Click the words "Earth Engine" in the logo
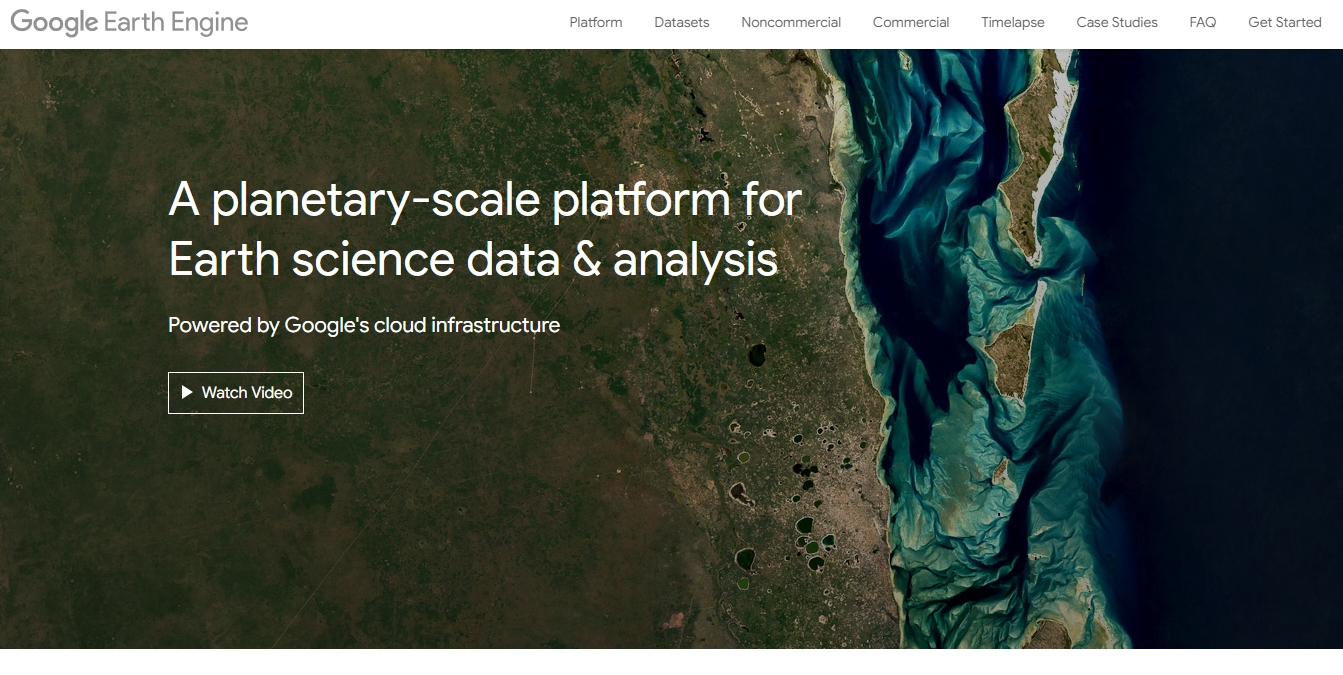This screenshot has height=675, width=1343. 177,23
